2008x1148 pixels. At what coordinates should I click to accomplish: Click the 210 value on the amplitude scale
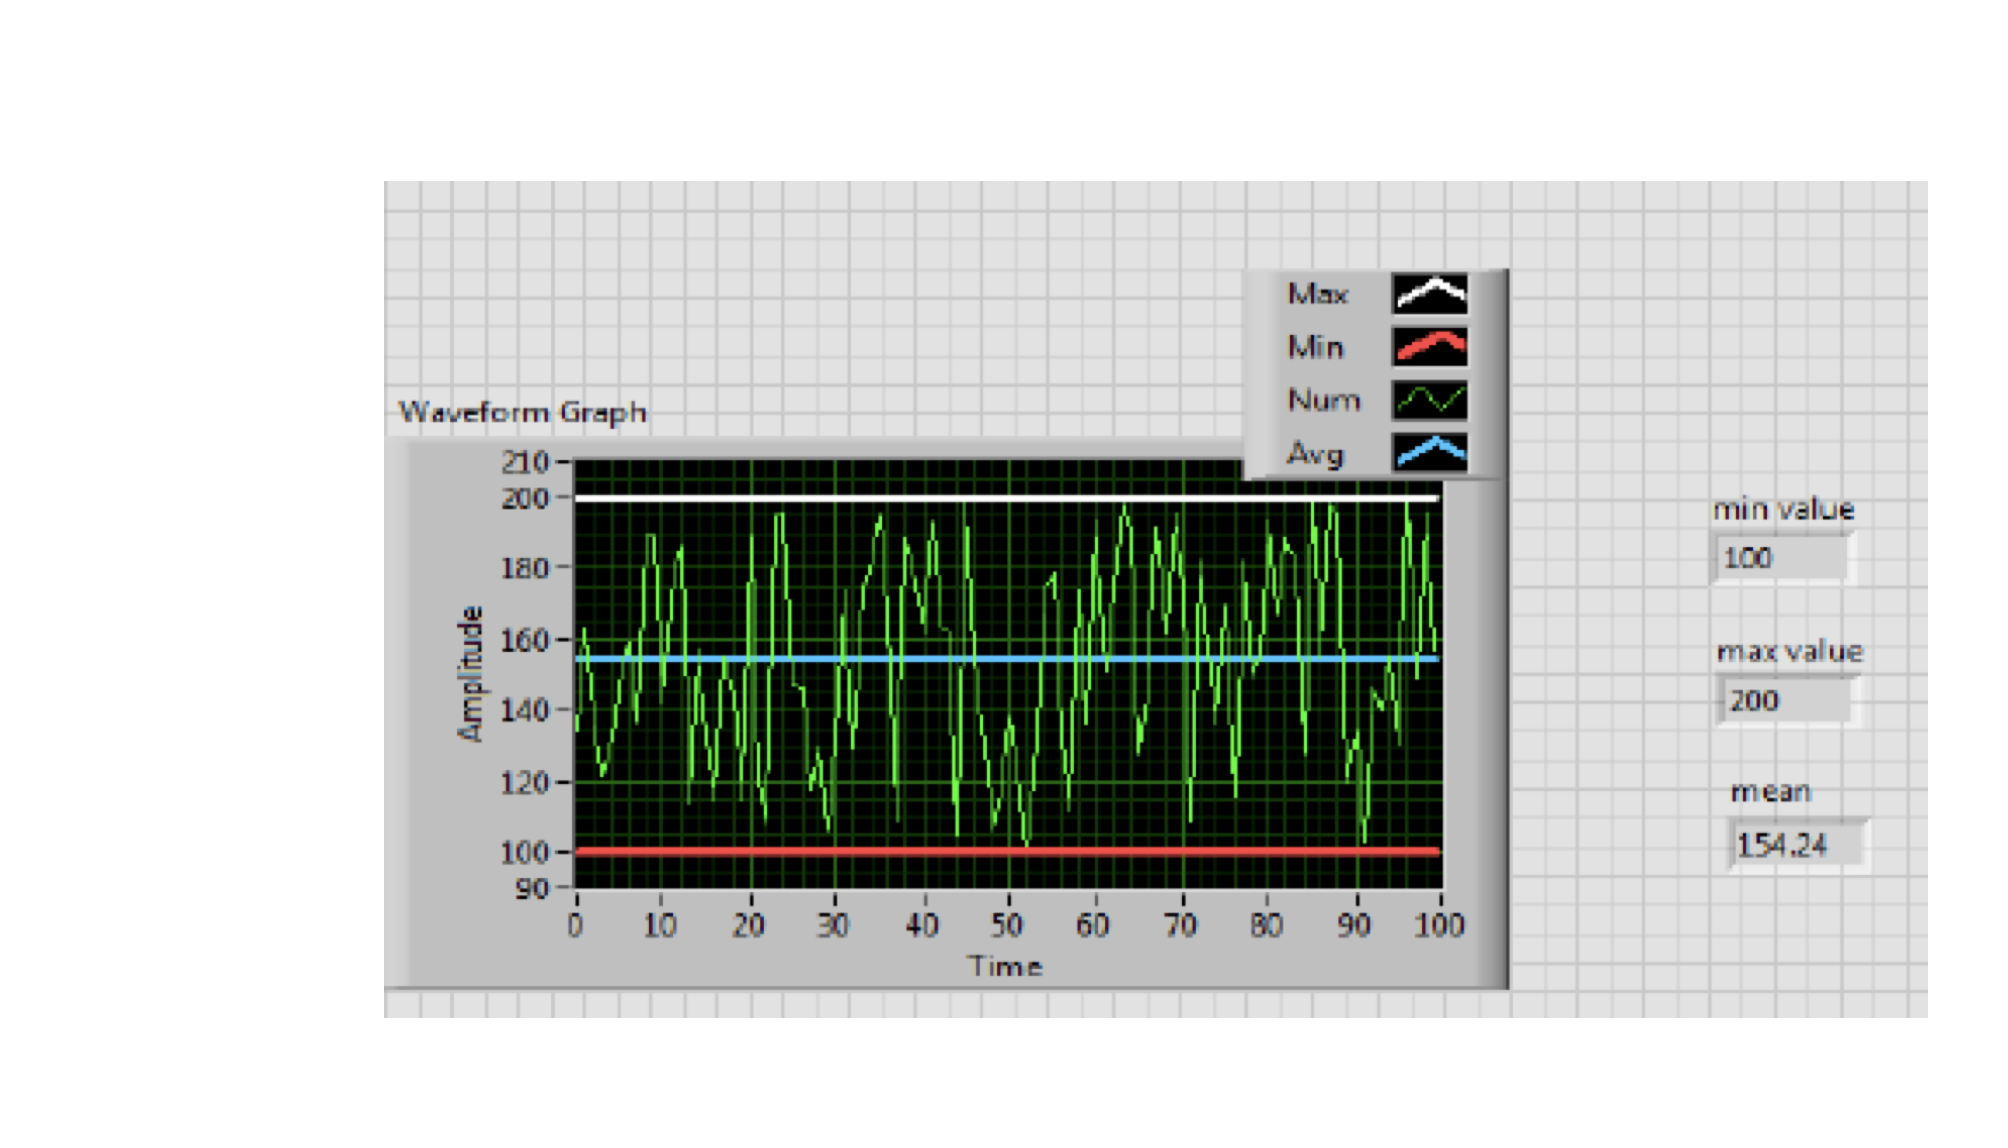click(528, 462)
